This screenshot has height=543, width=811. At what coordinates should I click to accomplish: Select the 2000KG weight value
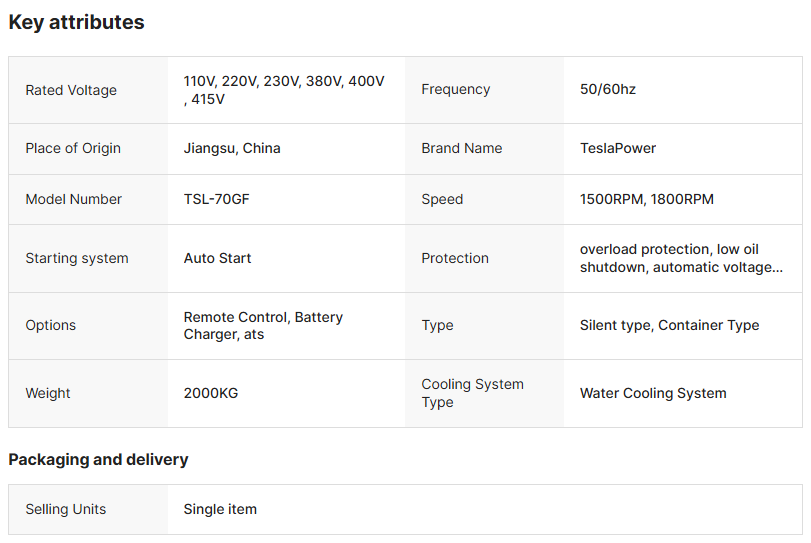pos(211,393)
